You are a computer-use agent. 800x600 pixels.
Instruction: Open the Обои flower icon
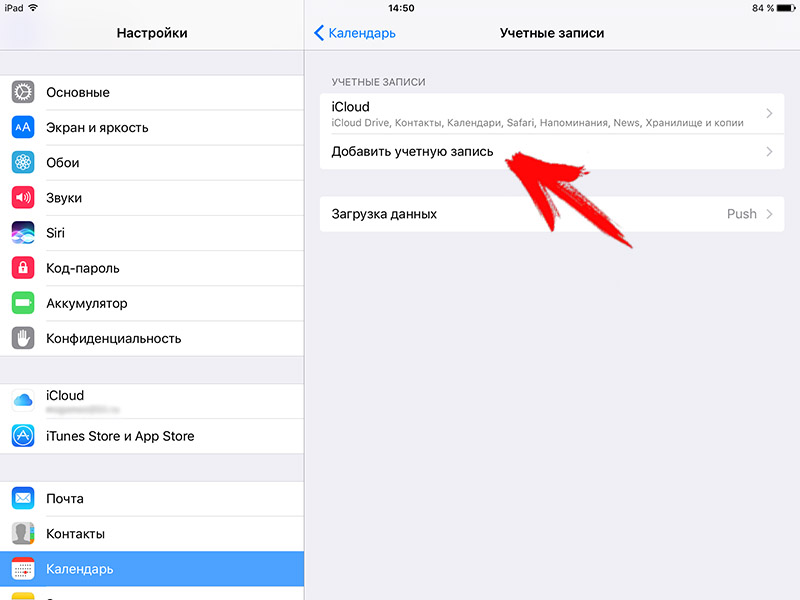click(23, 163)
